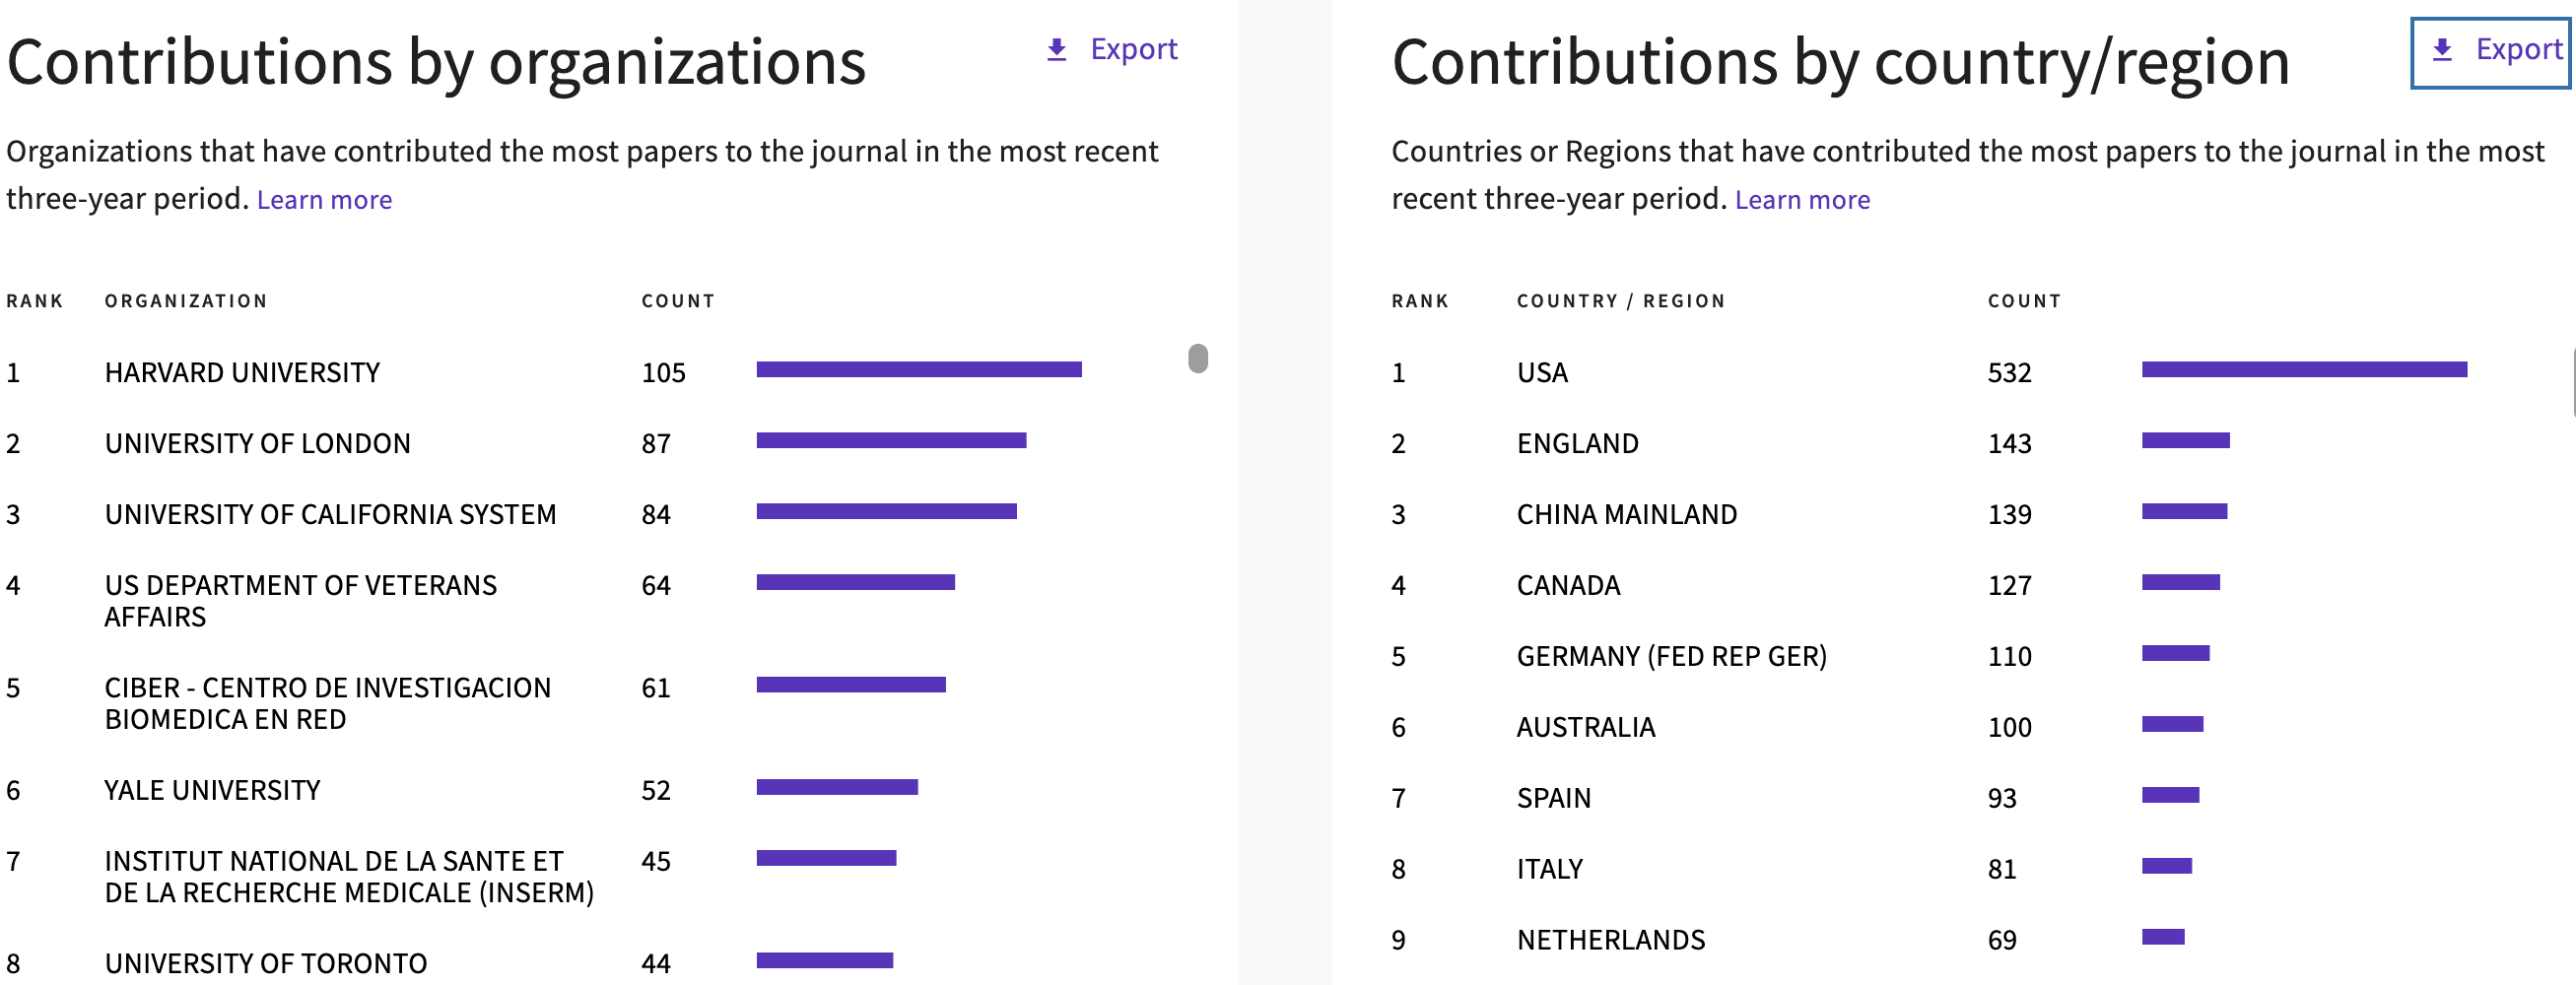Click ORGANIZATION column header
The image size is (2576, 985).
[186, 301]
